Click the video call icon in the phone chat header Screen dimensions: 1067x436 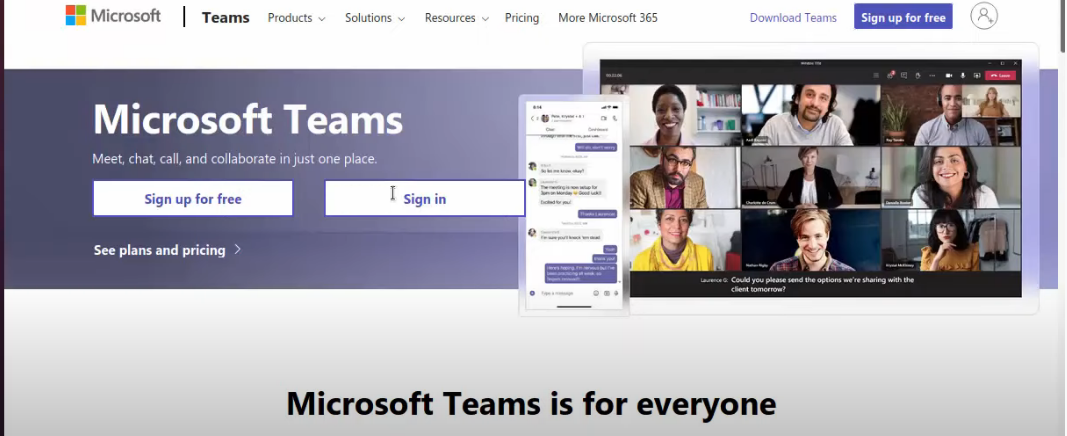(603, 118)
